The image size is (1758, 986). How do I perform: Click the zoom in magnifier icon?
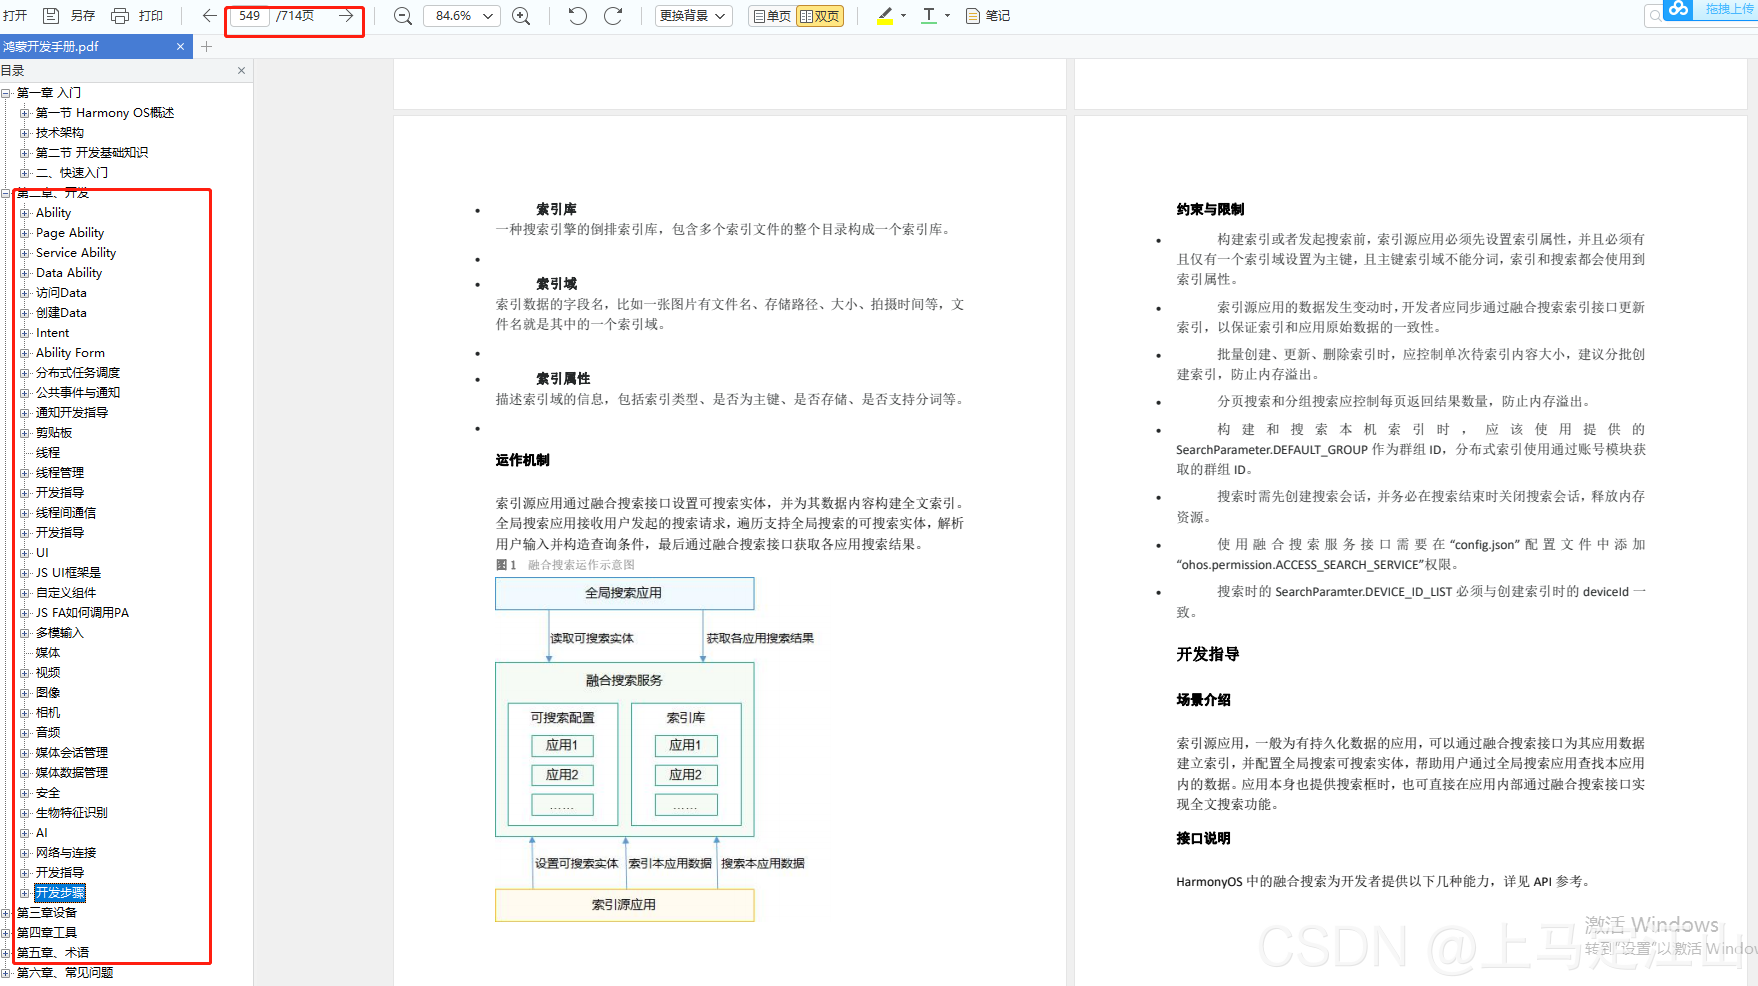coord(521,16)
